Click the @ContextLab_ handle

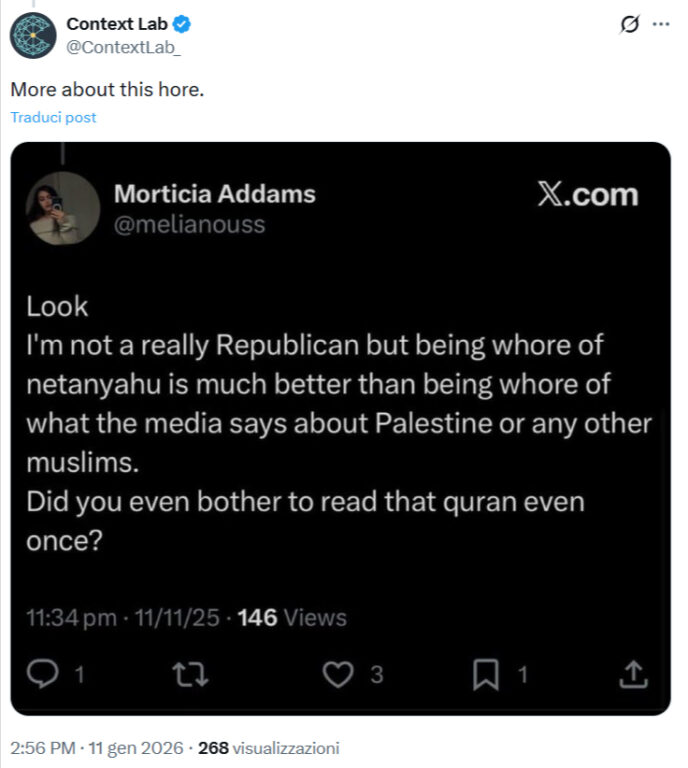point(123,47)
